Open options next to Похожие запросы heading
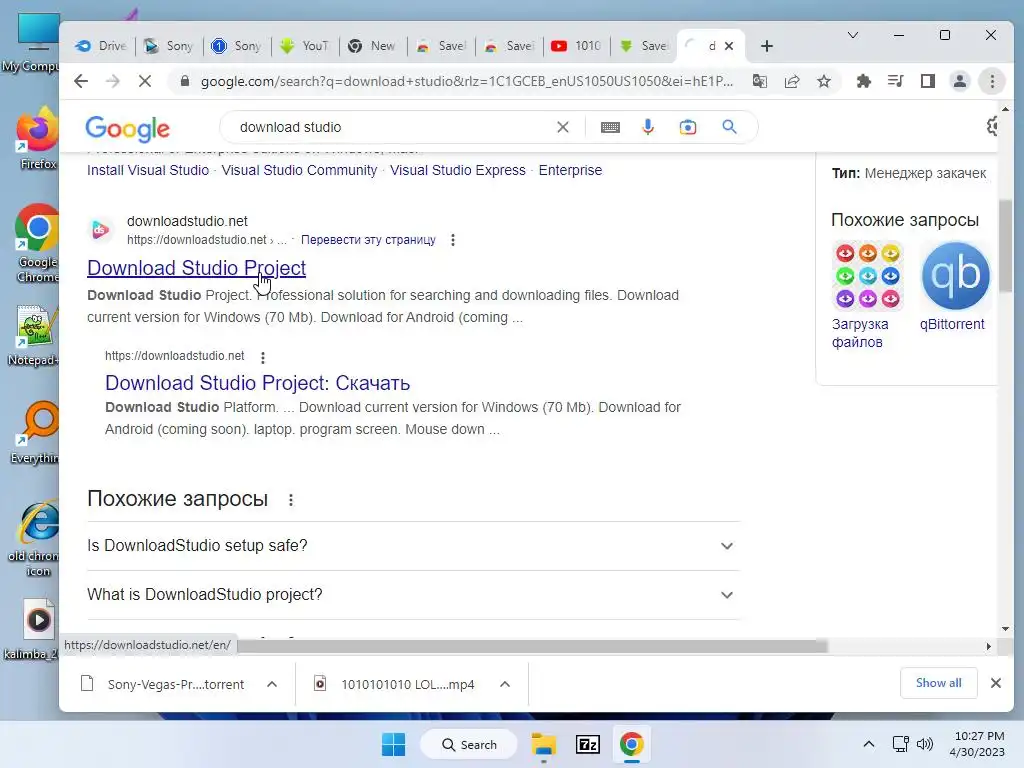The image size is (1024, 768). click(x=291, y=500)
